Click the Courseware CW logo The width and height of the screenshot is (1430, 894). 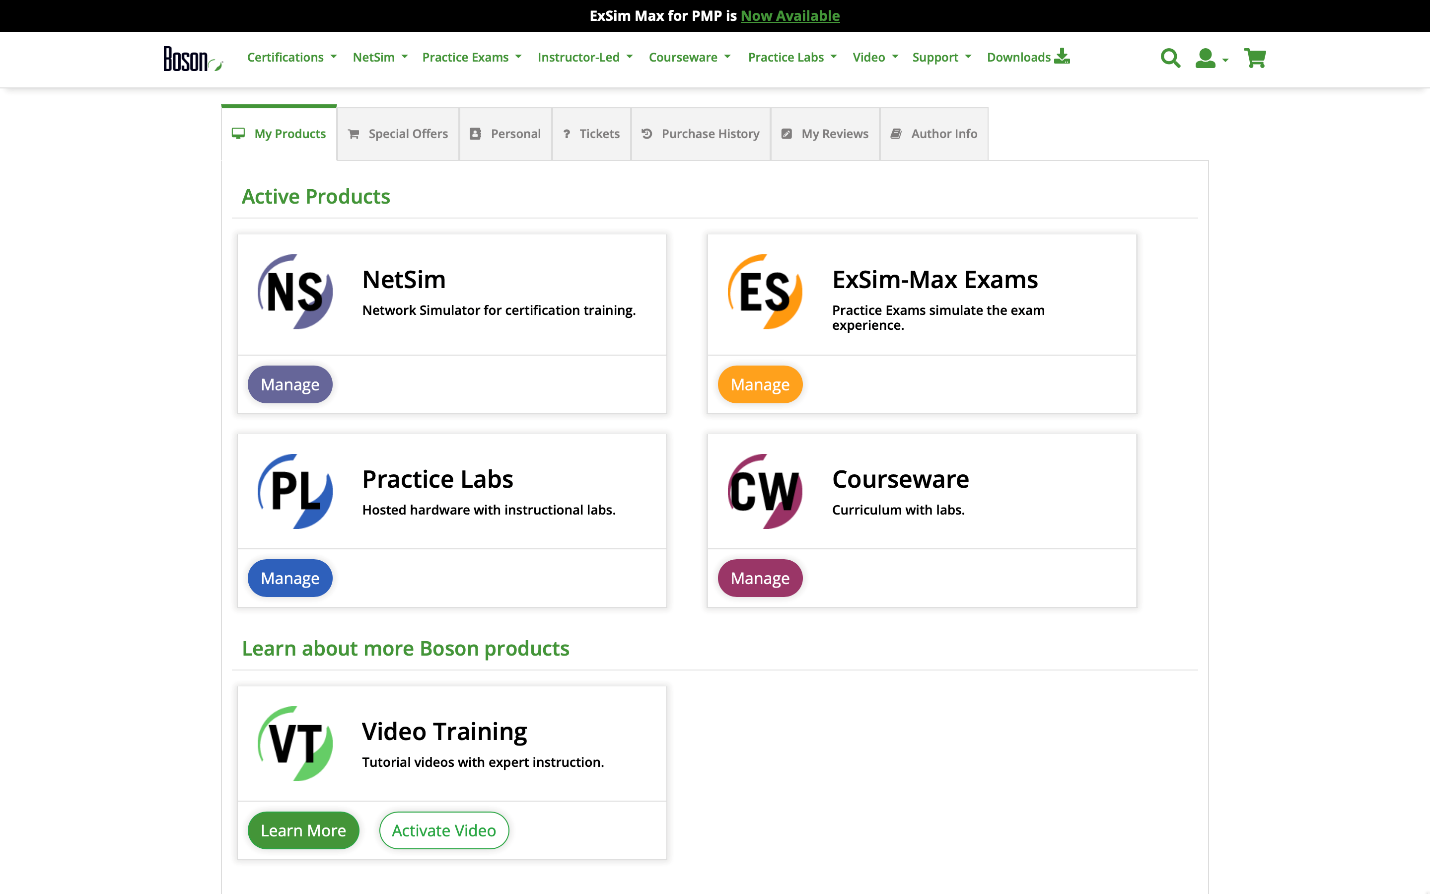(765, 491)
